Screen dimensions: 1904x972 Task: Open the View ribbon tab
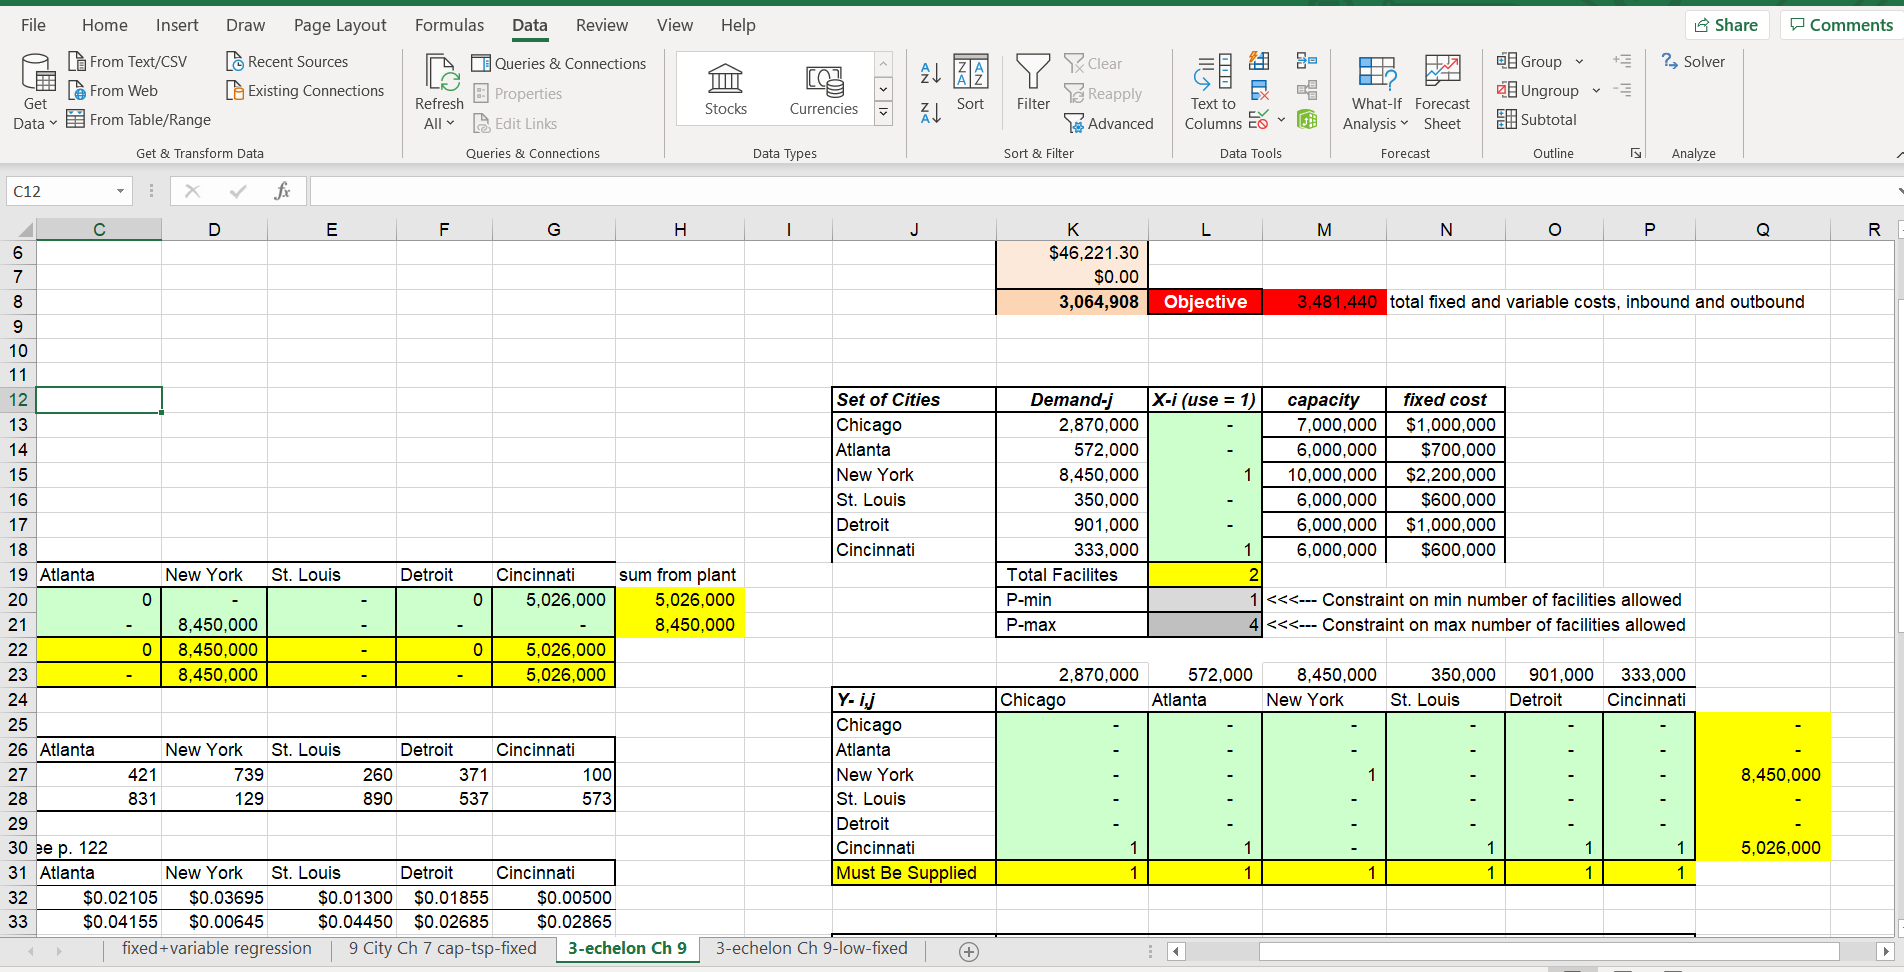[x=675, y=25]
